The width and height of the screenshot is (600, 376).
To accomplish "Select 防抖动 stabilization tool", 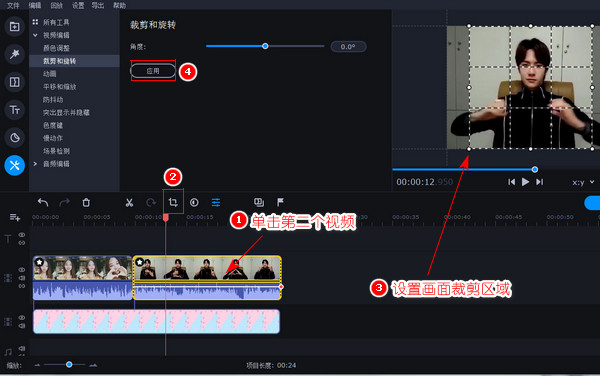I will (53, 100).
